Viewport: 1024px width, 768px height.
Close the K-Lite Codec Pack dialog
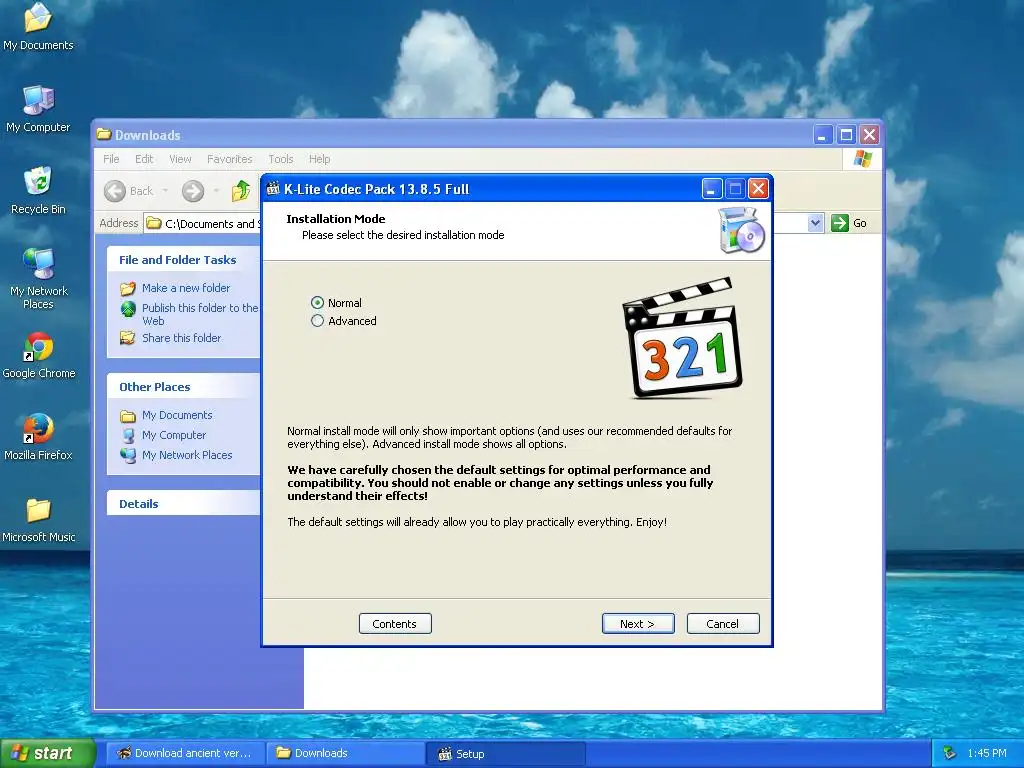[758, 189]
